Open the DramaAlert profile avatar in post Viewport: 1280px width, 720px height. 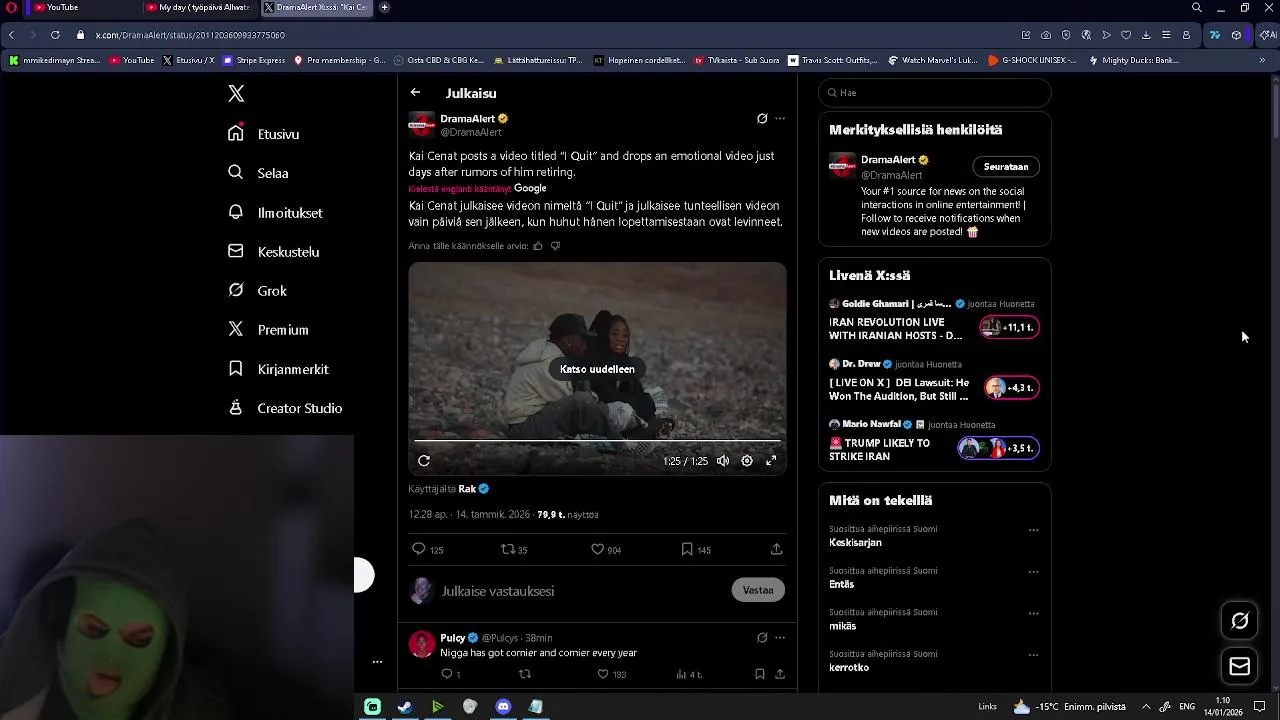(x=422, y=125)
